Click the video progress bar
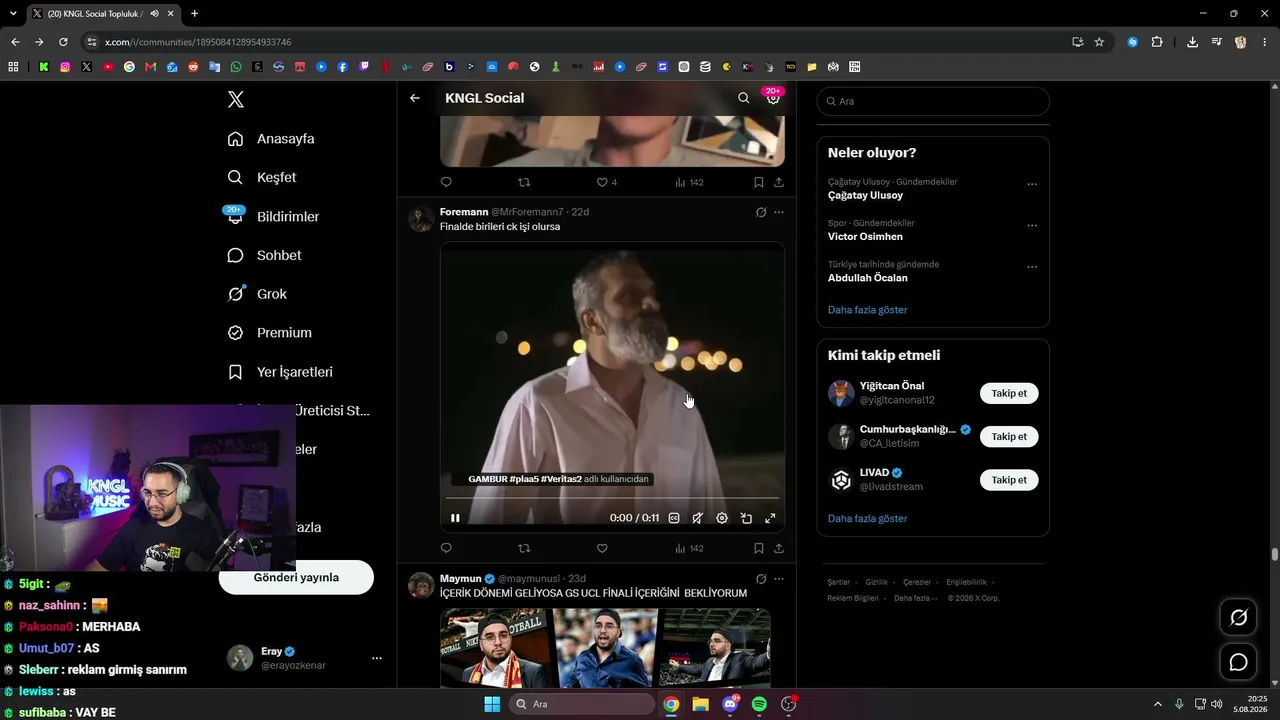The height and width of the screenshot is (720, 1280). 612,498
